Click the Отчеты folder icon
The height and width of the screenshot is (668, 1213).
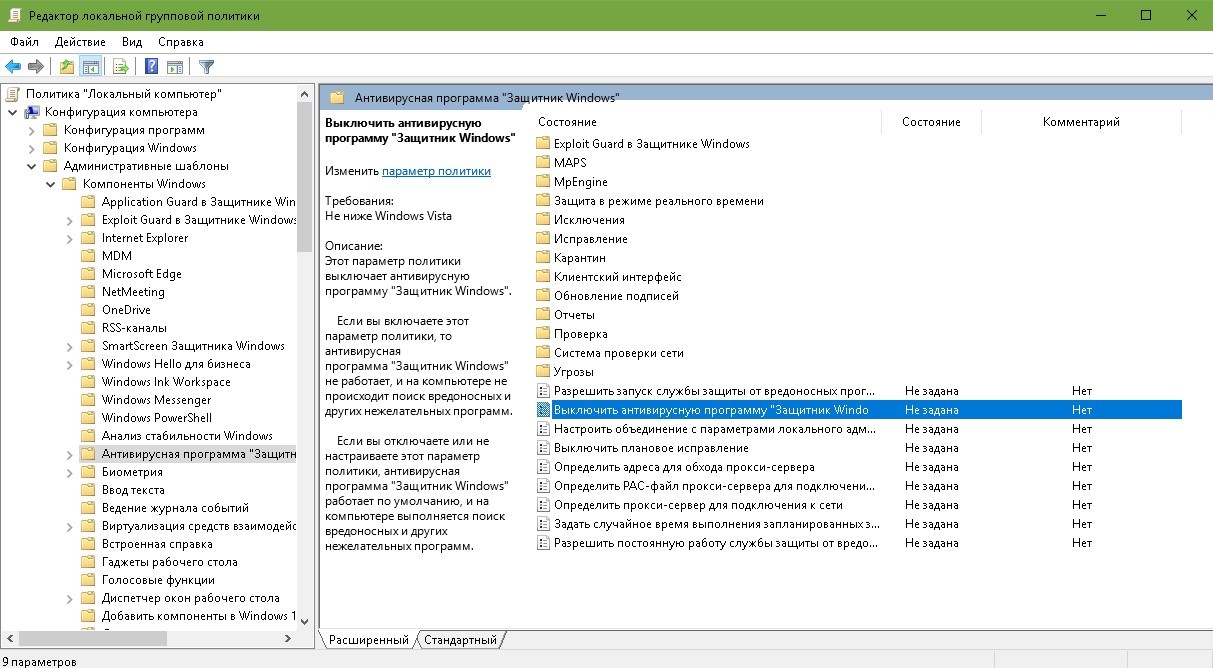point(543,314)
